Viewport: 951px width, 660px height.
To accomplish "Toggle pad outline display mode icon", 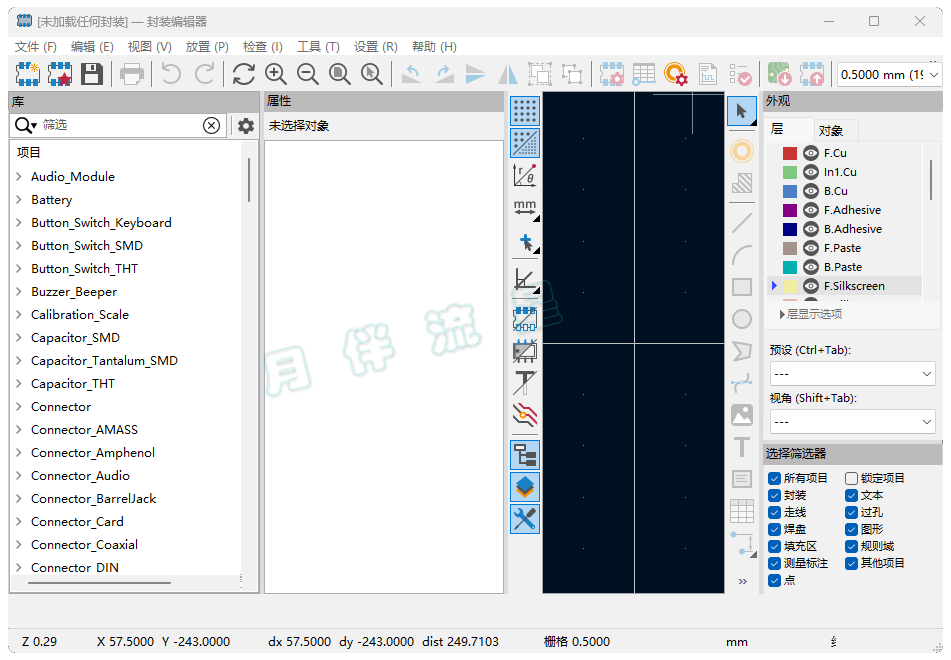I will tap(525, 318).
